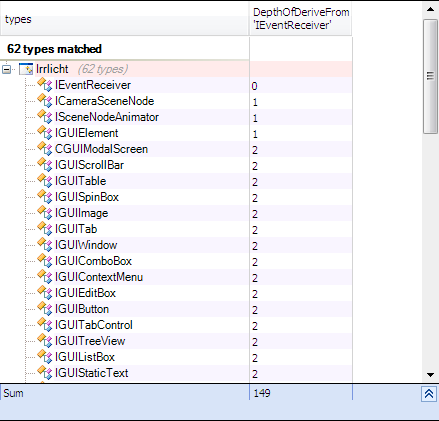Select the IGUIScrollBar row
Viewport: 439px width, 421px height.
coord(176,165)
